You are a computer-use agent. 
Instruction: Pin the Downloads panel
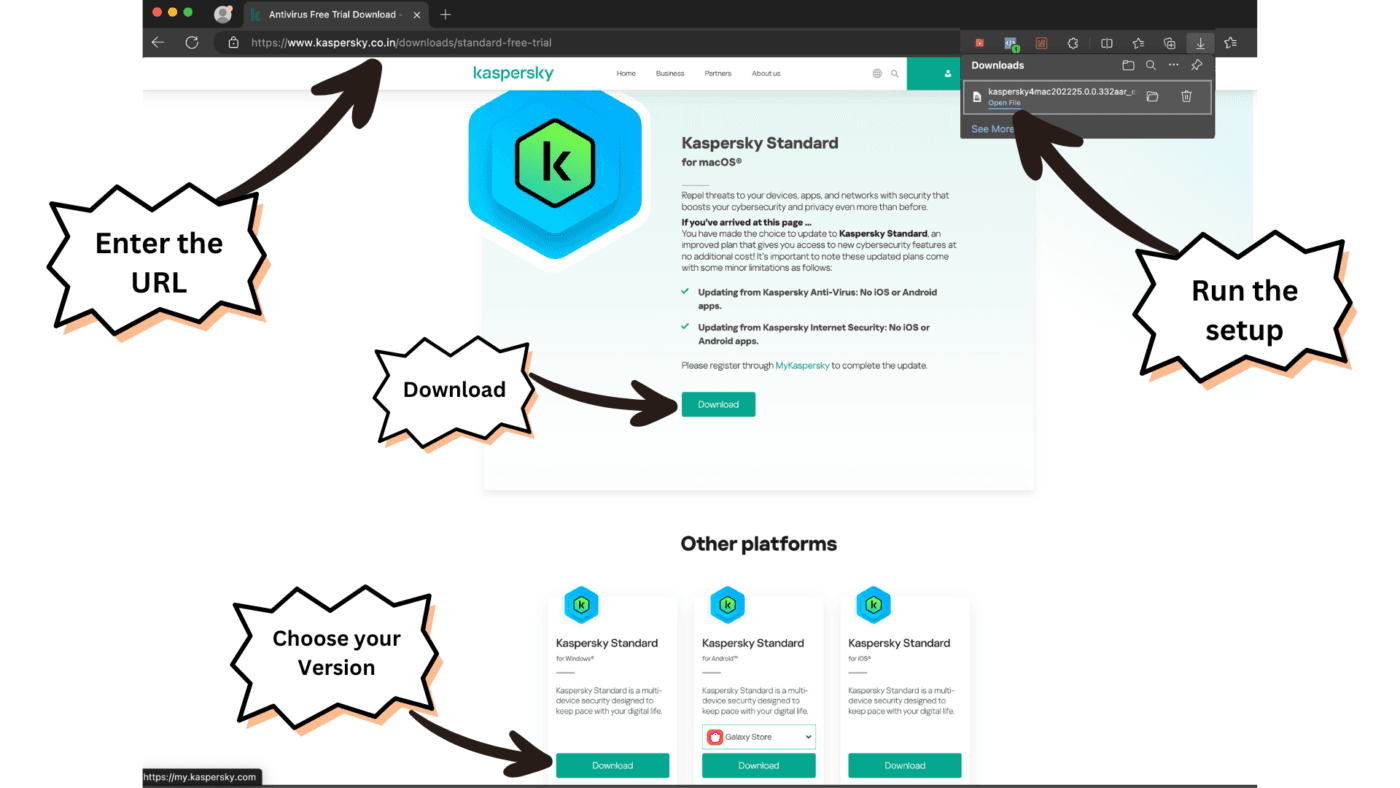point(1197,65)
